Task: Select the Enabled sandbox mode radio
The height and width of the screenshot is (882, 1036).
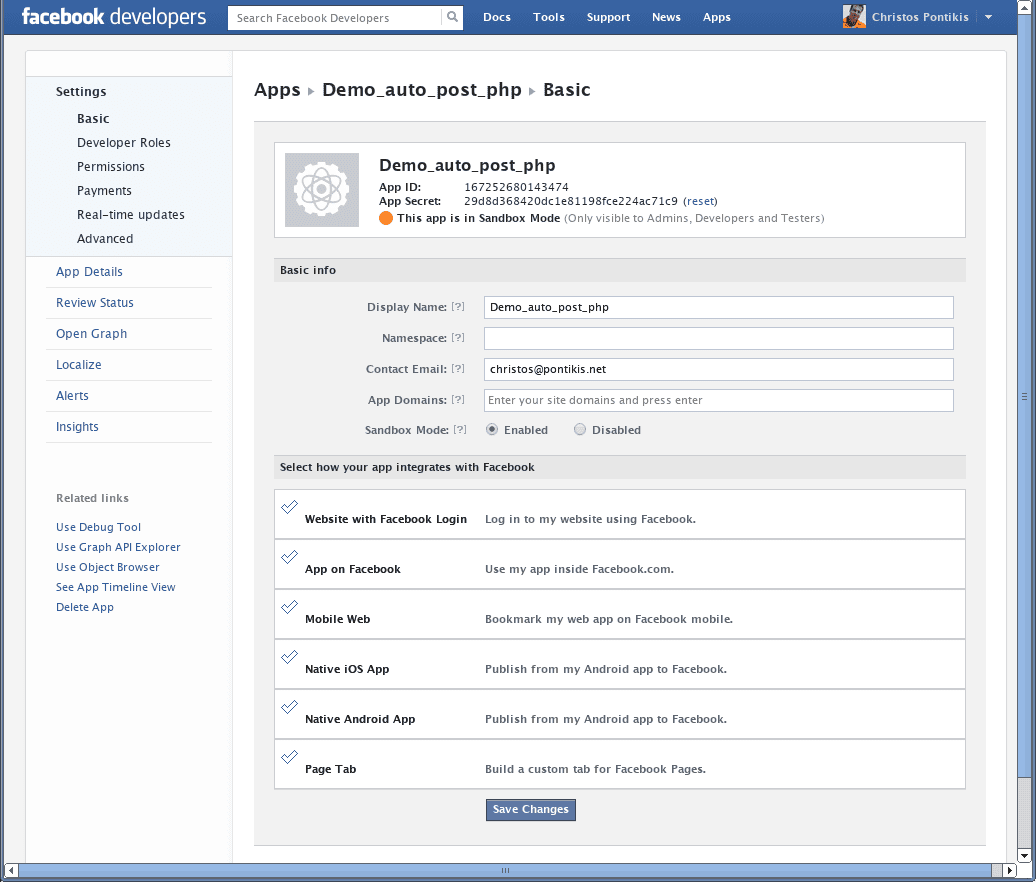Action: (x=492, y=429)
